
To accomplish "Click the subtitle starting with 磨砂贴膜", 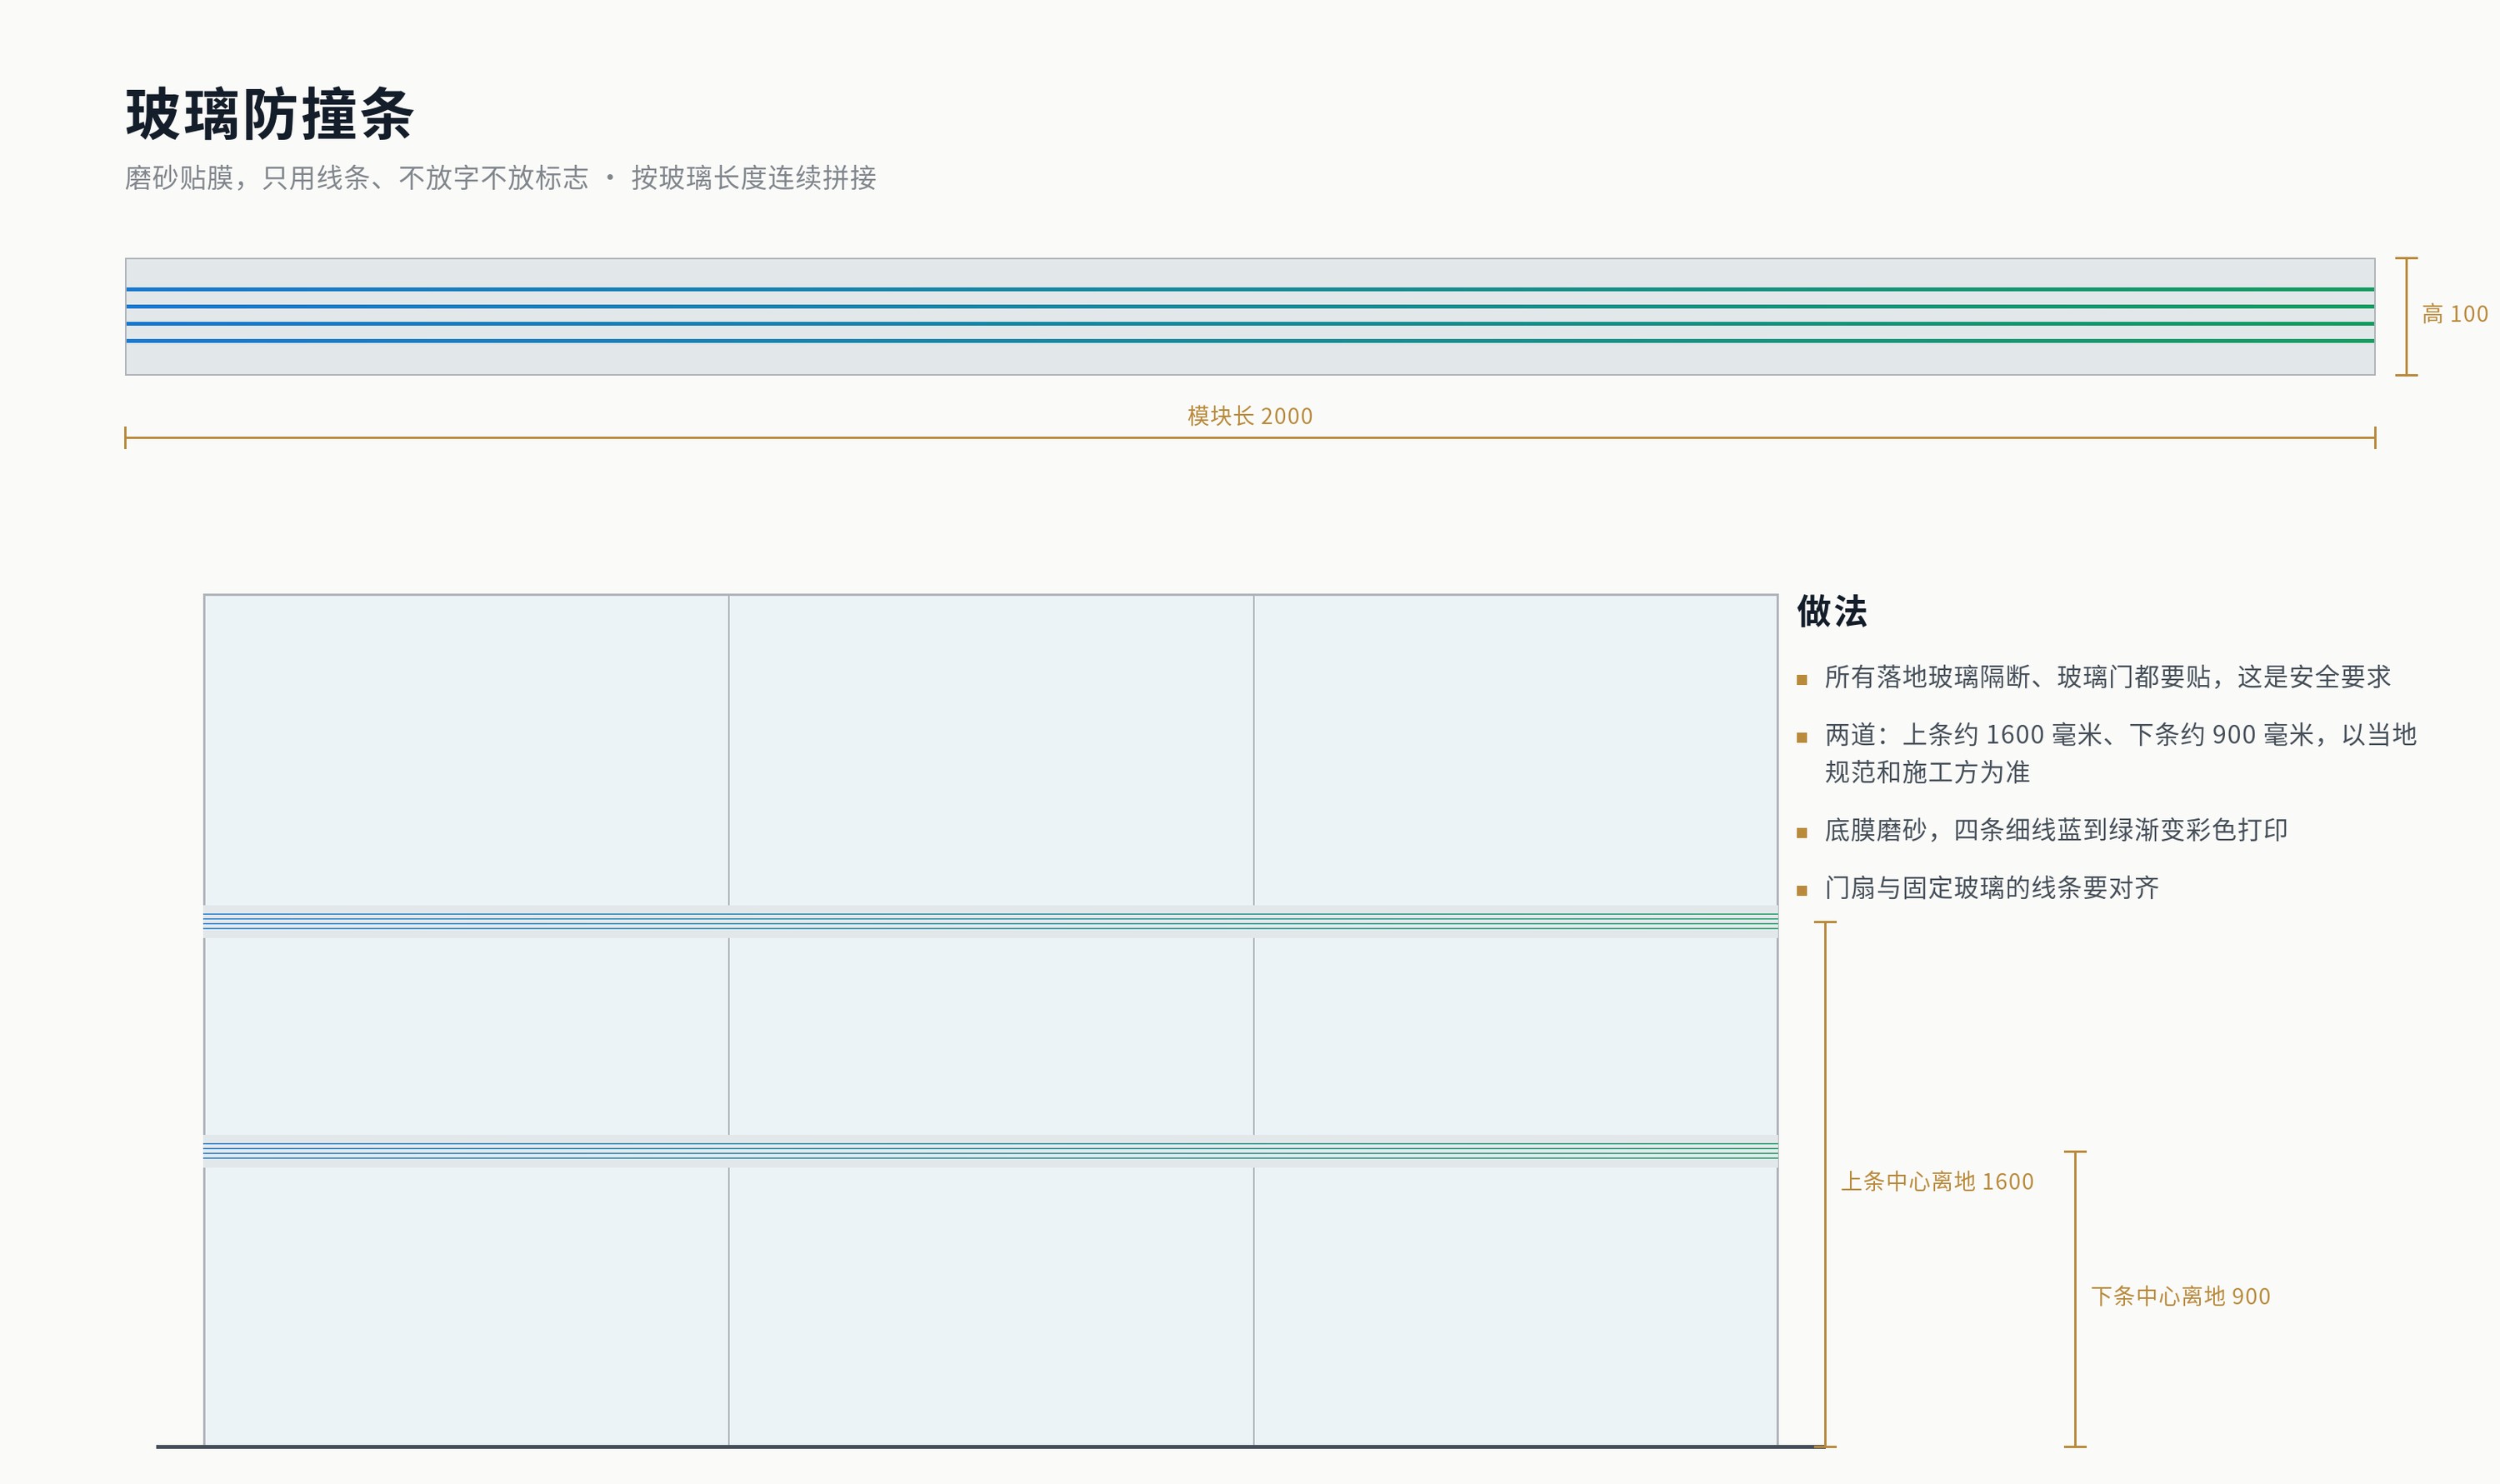I will click(500, 178).
